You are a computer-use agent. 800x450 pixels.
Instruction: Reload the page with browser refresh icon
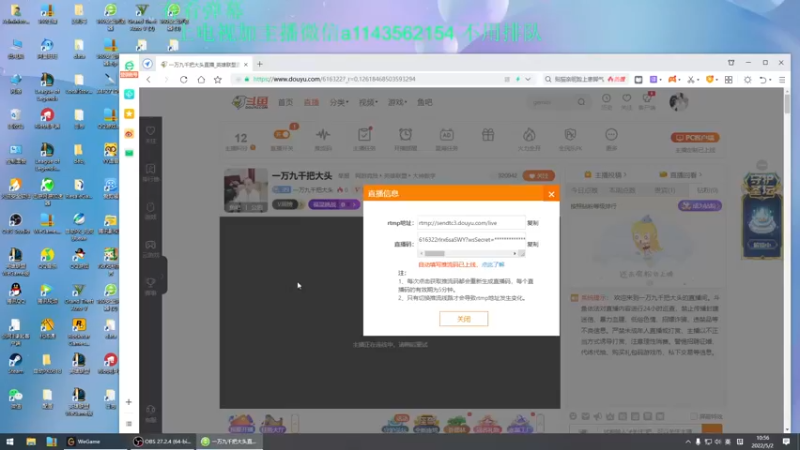coord(184,80)
